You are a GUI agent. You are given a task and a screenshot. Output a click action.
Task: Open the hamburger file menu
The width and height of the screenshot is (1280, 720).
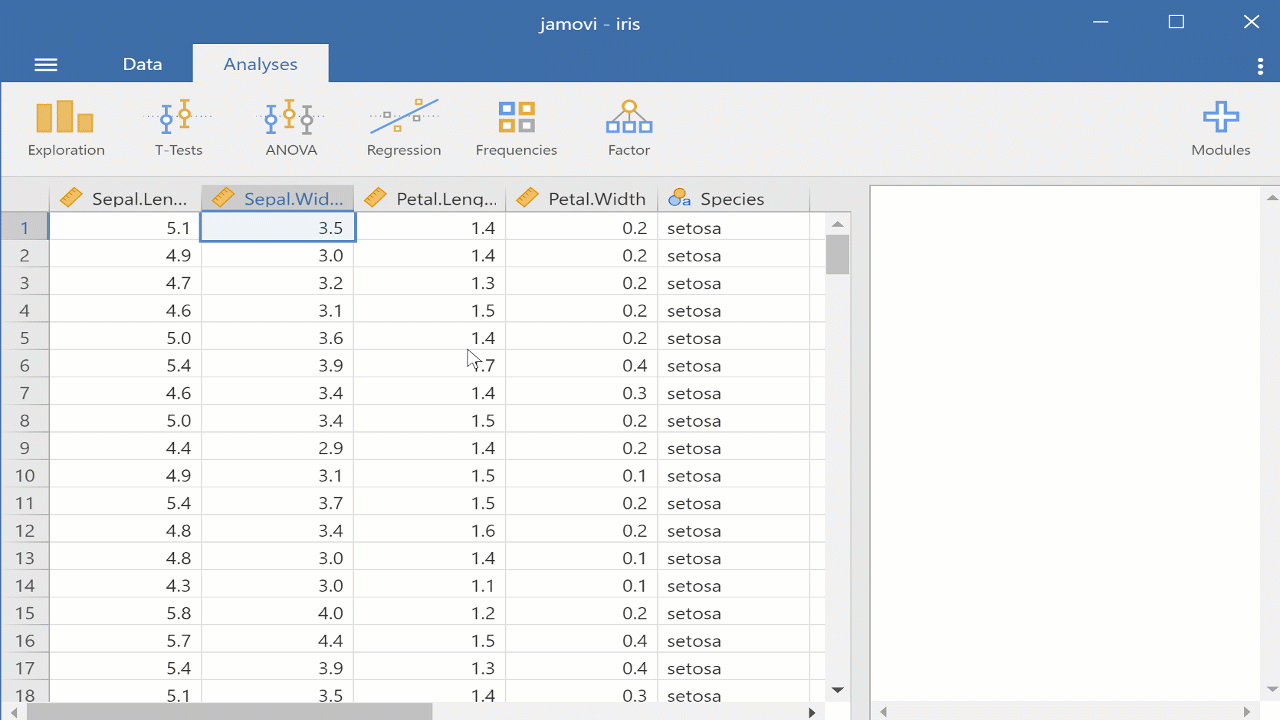pos(45,63)
